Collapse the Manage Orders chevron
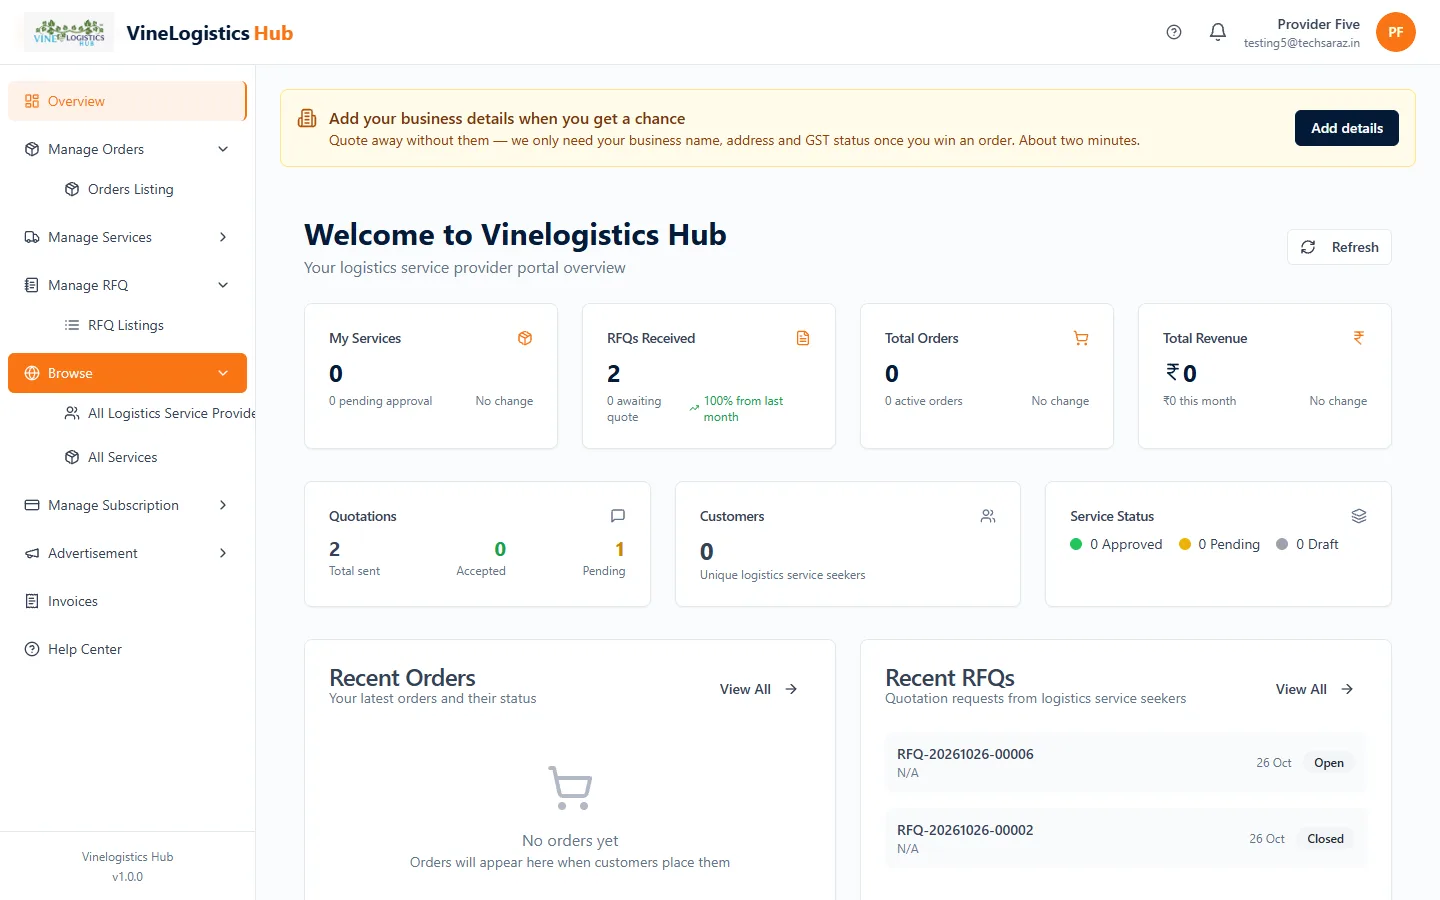This screenshot has height=900, width=1440. point(223,149)
